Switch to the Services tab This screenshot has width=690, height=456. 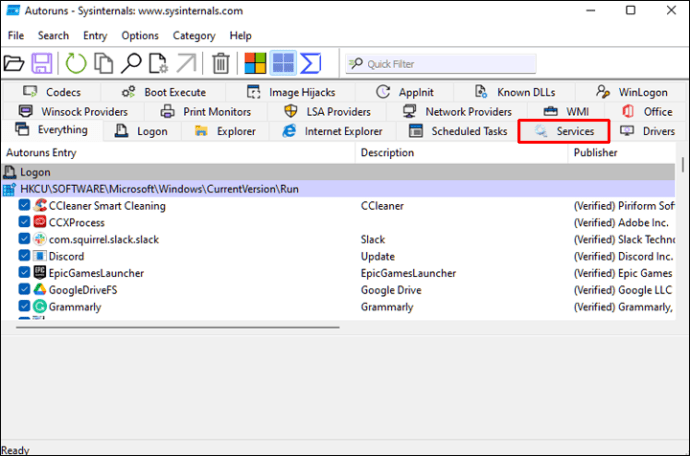click(564, 131)
